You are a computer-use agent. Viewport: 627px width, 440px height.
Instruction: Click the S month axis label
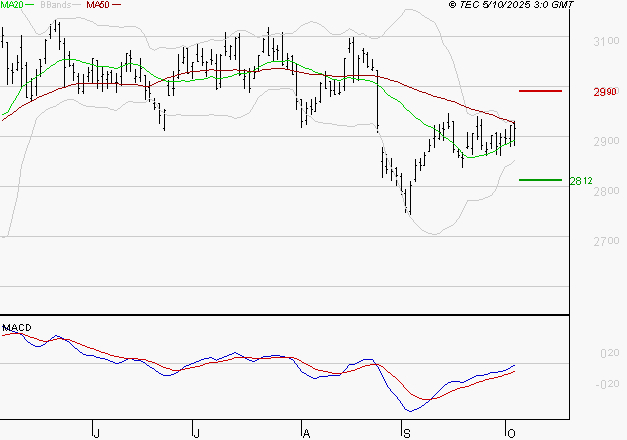point(407,433)
